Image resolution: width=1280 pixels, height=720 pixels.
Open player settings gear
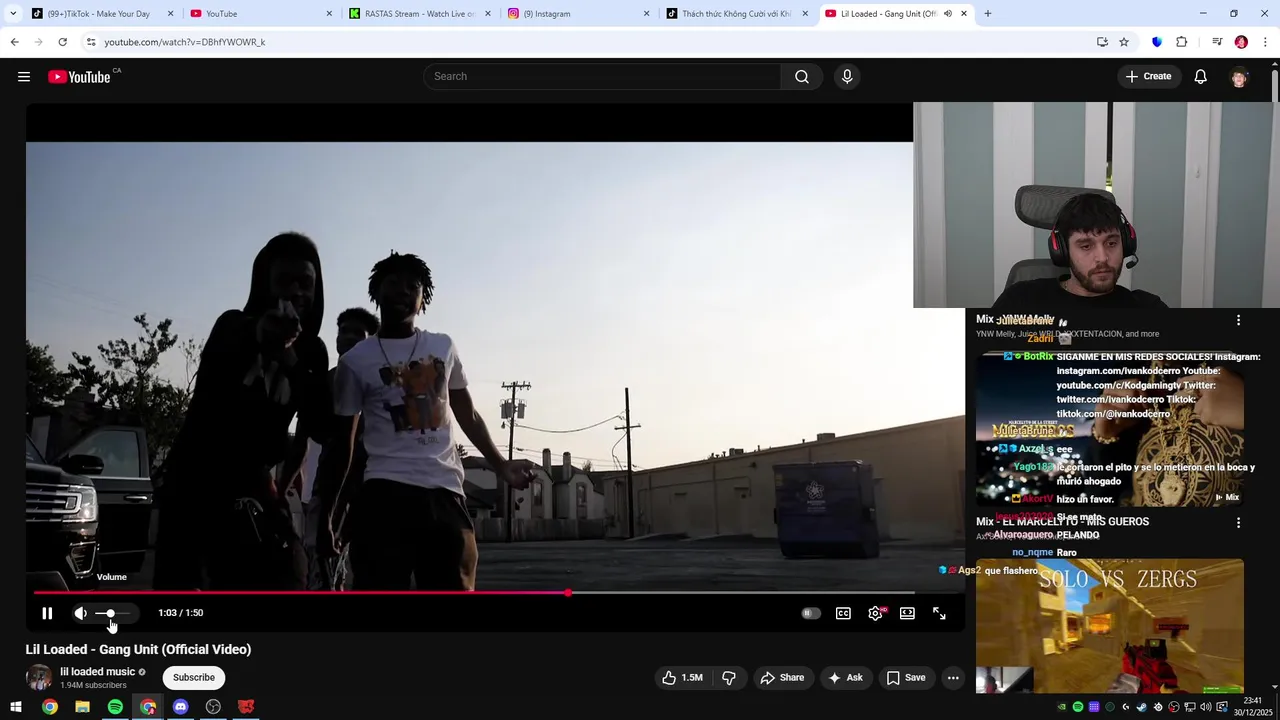pyautogui.click(x=875, y=613)
